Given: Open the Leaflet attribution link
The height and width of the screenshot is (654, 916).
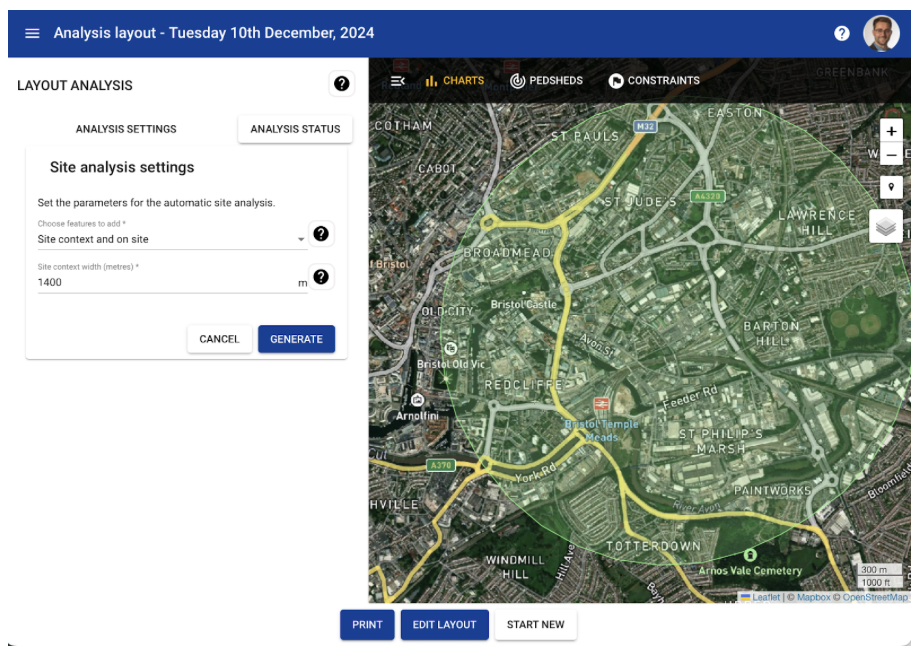Looking at the screenshot, I should pos(765,597).
